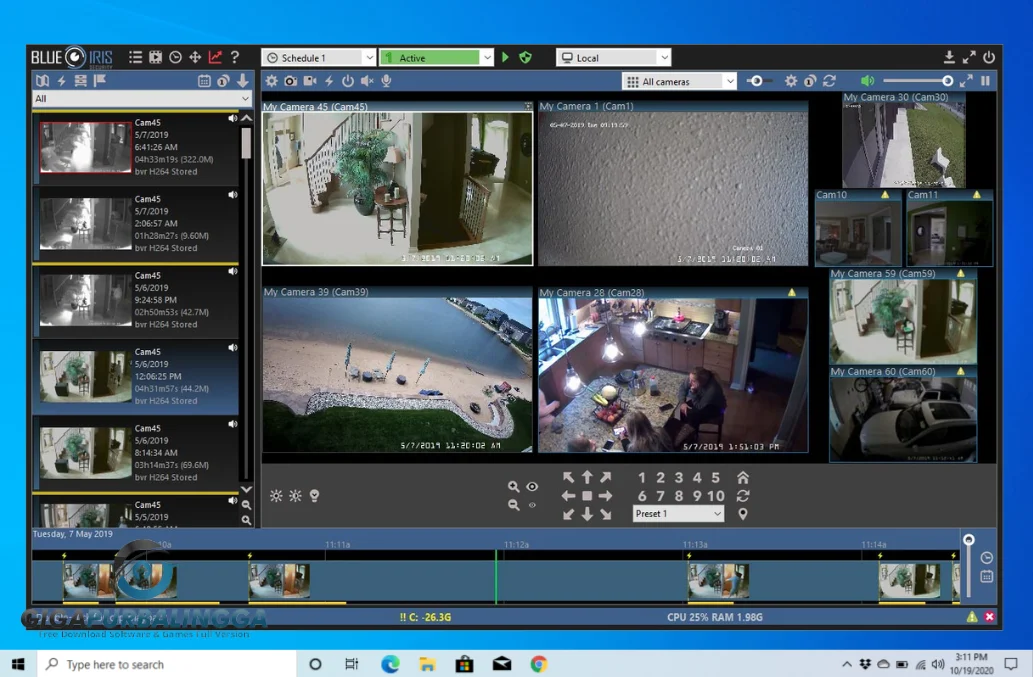Click the PTZ zoom in magnifier
Image resolution: width=1033 pixels, height=677 pixels.
[513, 487]
